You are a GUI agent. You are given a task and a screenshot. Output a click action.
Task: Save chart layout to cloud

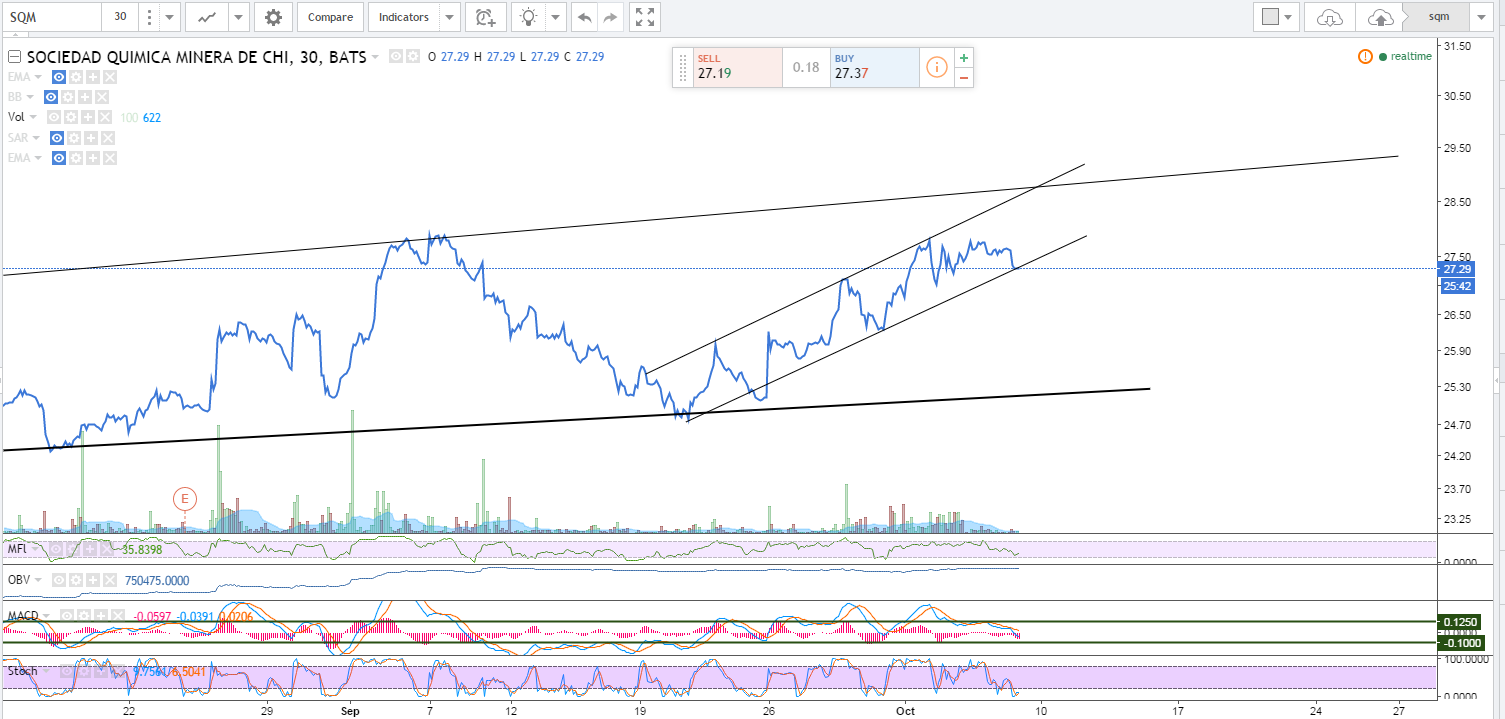tap(1380, 17)
